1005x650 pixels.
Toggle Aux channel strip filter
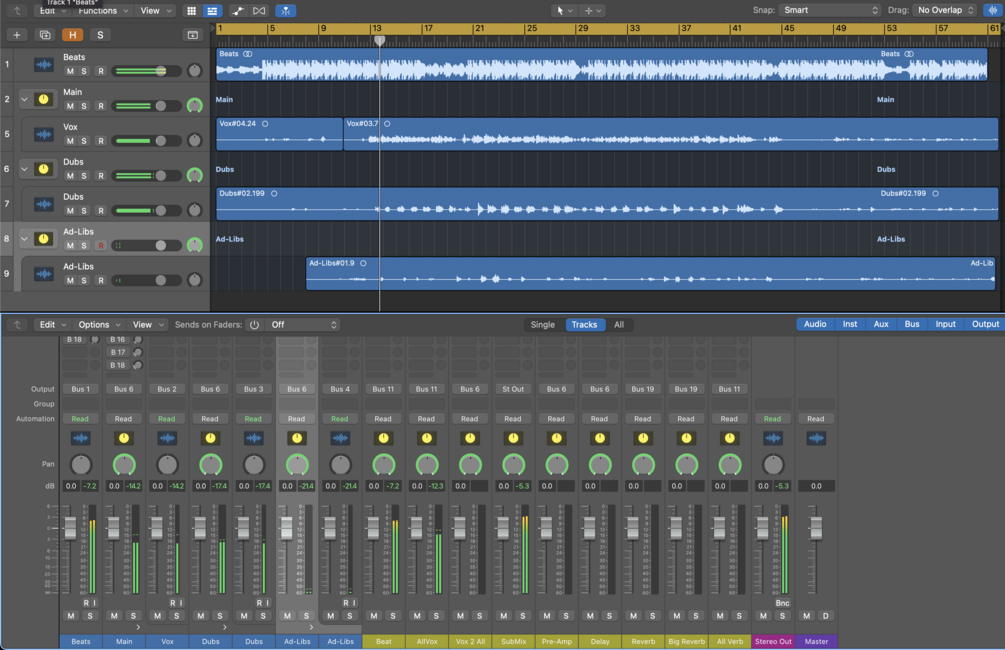click(x=881, y=324)
